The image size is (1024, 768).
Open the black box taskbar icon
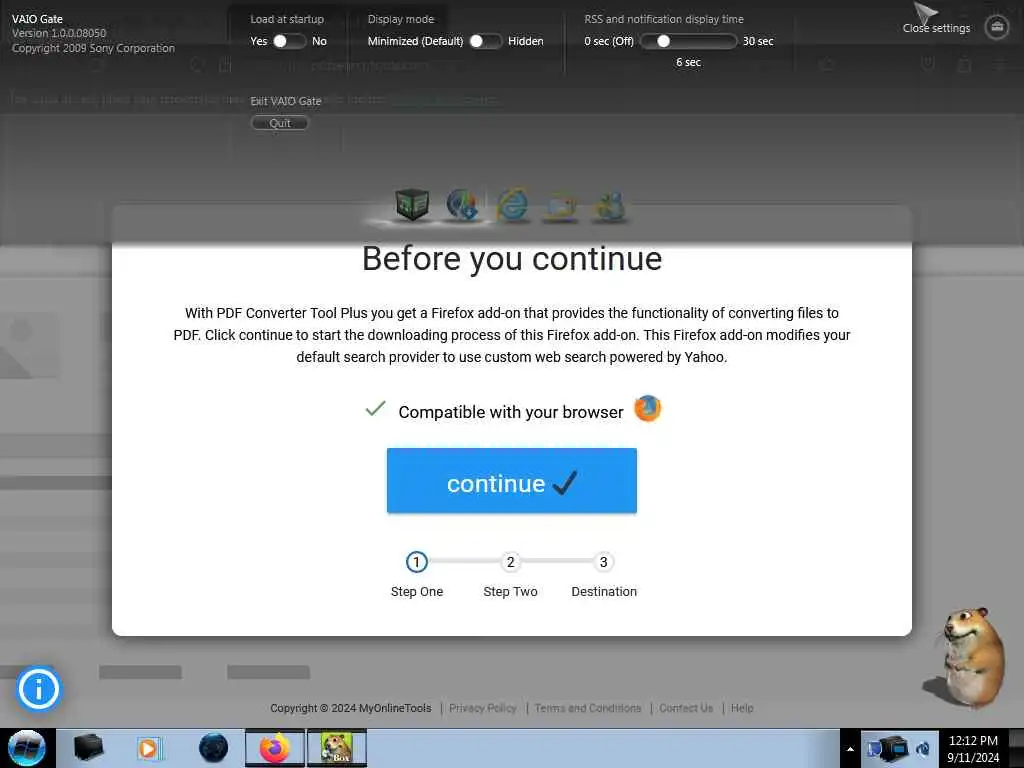pyautogui.click(x=89, y=748)
